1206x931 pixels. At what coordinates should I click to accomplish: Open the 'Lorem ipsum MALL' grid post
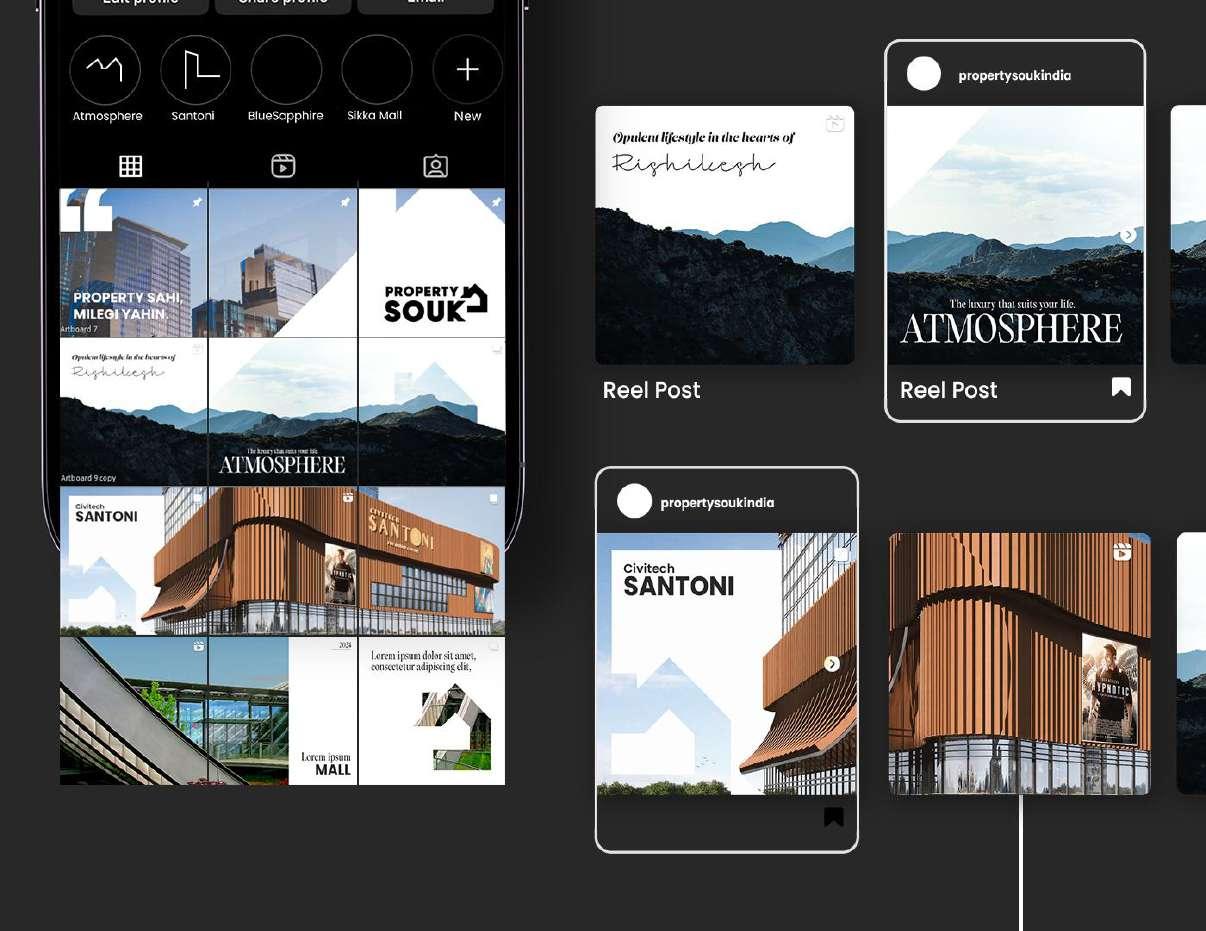pos(283,711)
